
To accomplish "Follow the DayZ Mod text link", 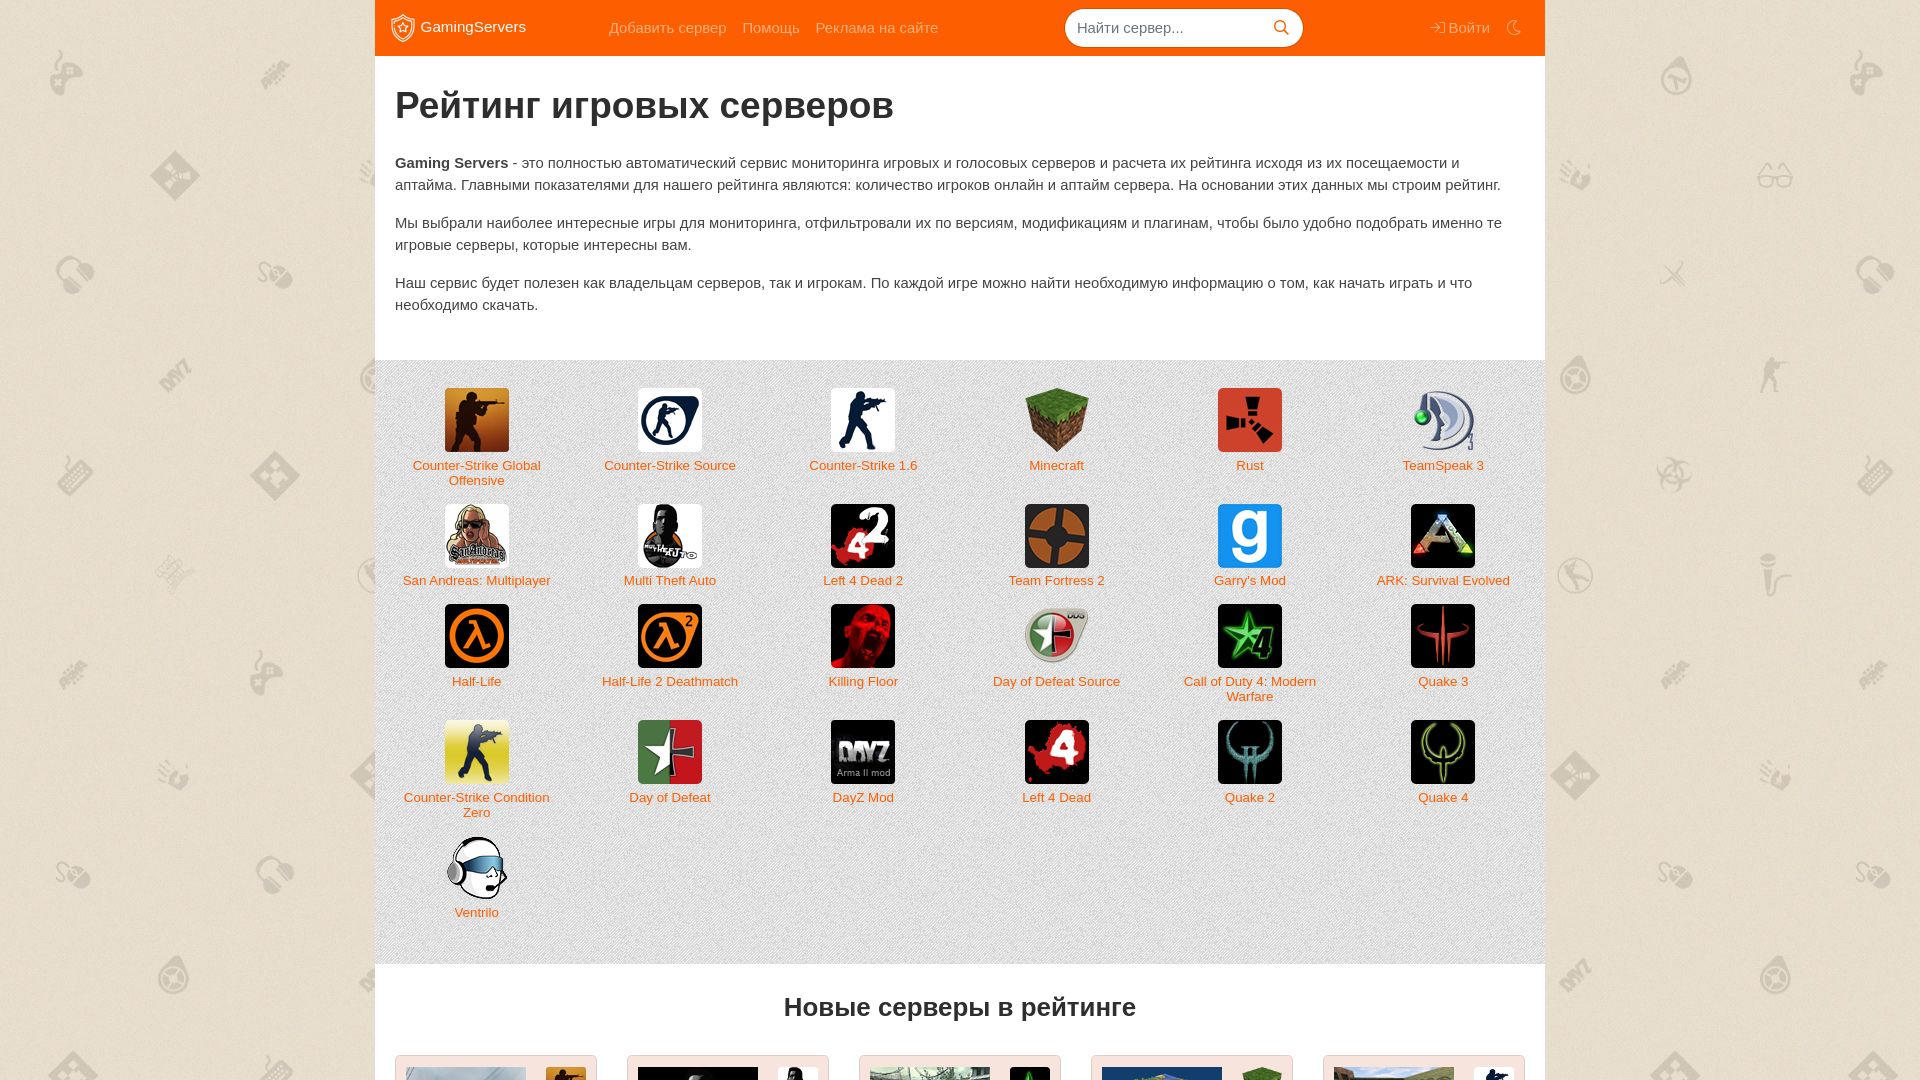I will pos(863,798).
